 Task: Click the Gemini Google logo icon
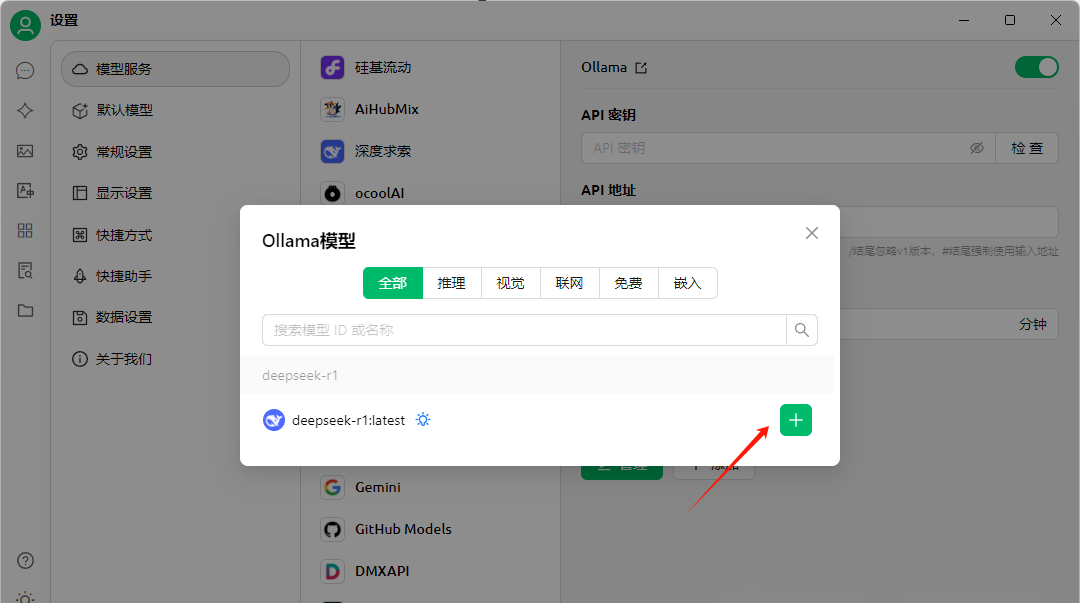(x=333, y=487)
